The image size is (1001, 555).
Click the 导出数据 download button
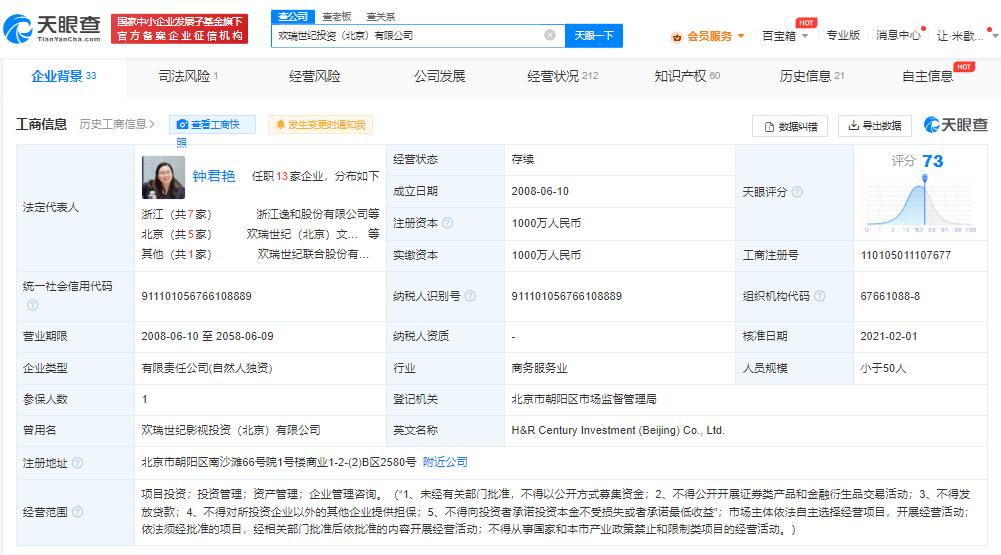click(875, 126)
